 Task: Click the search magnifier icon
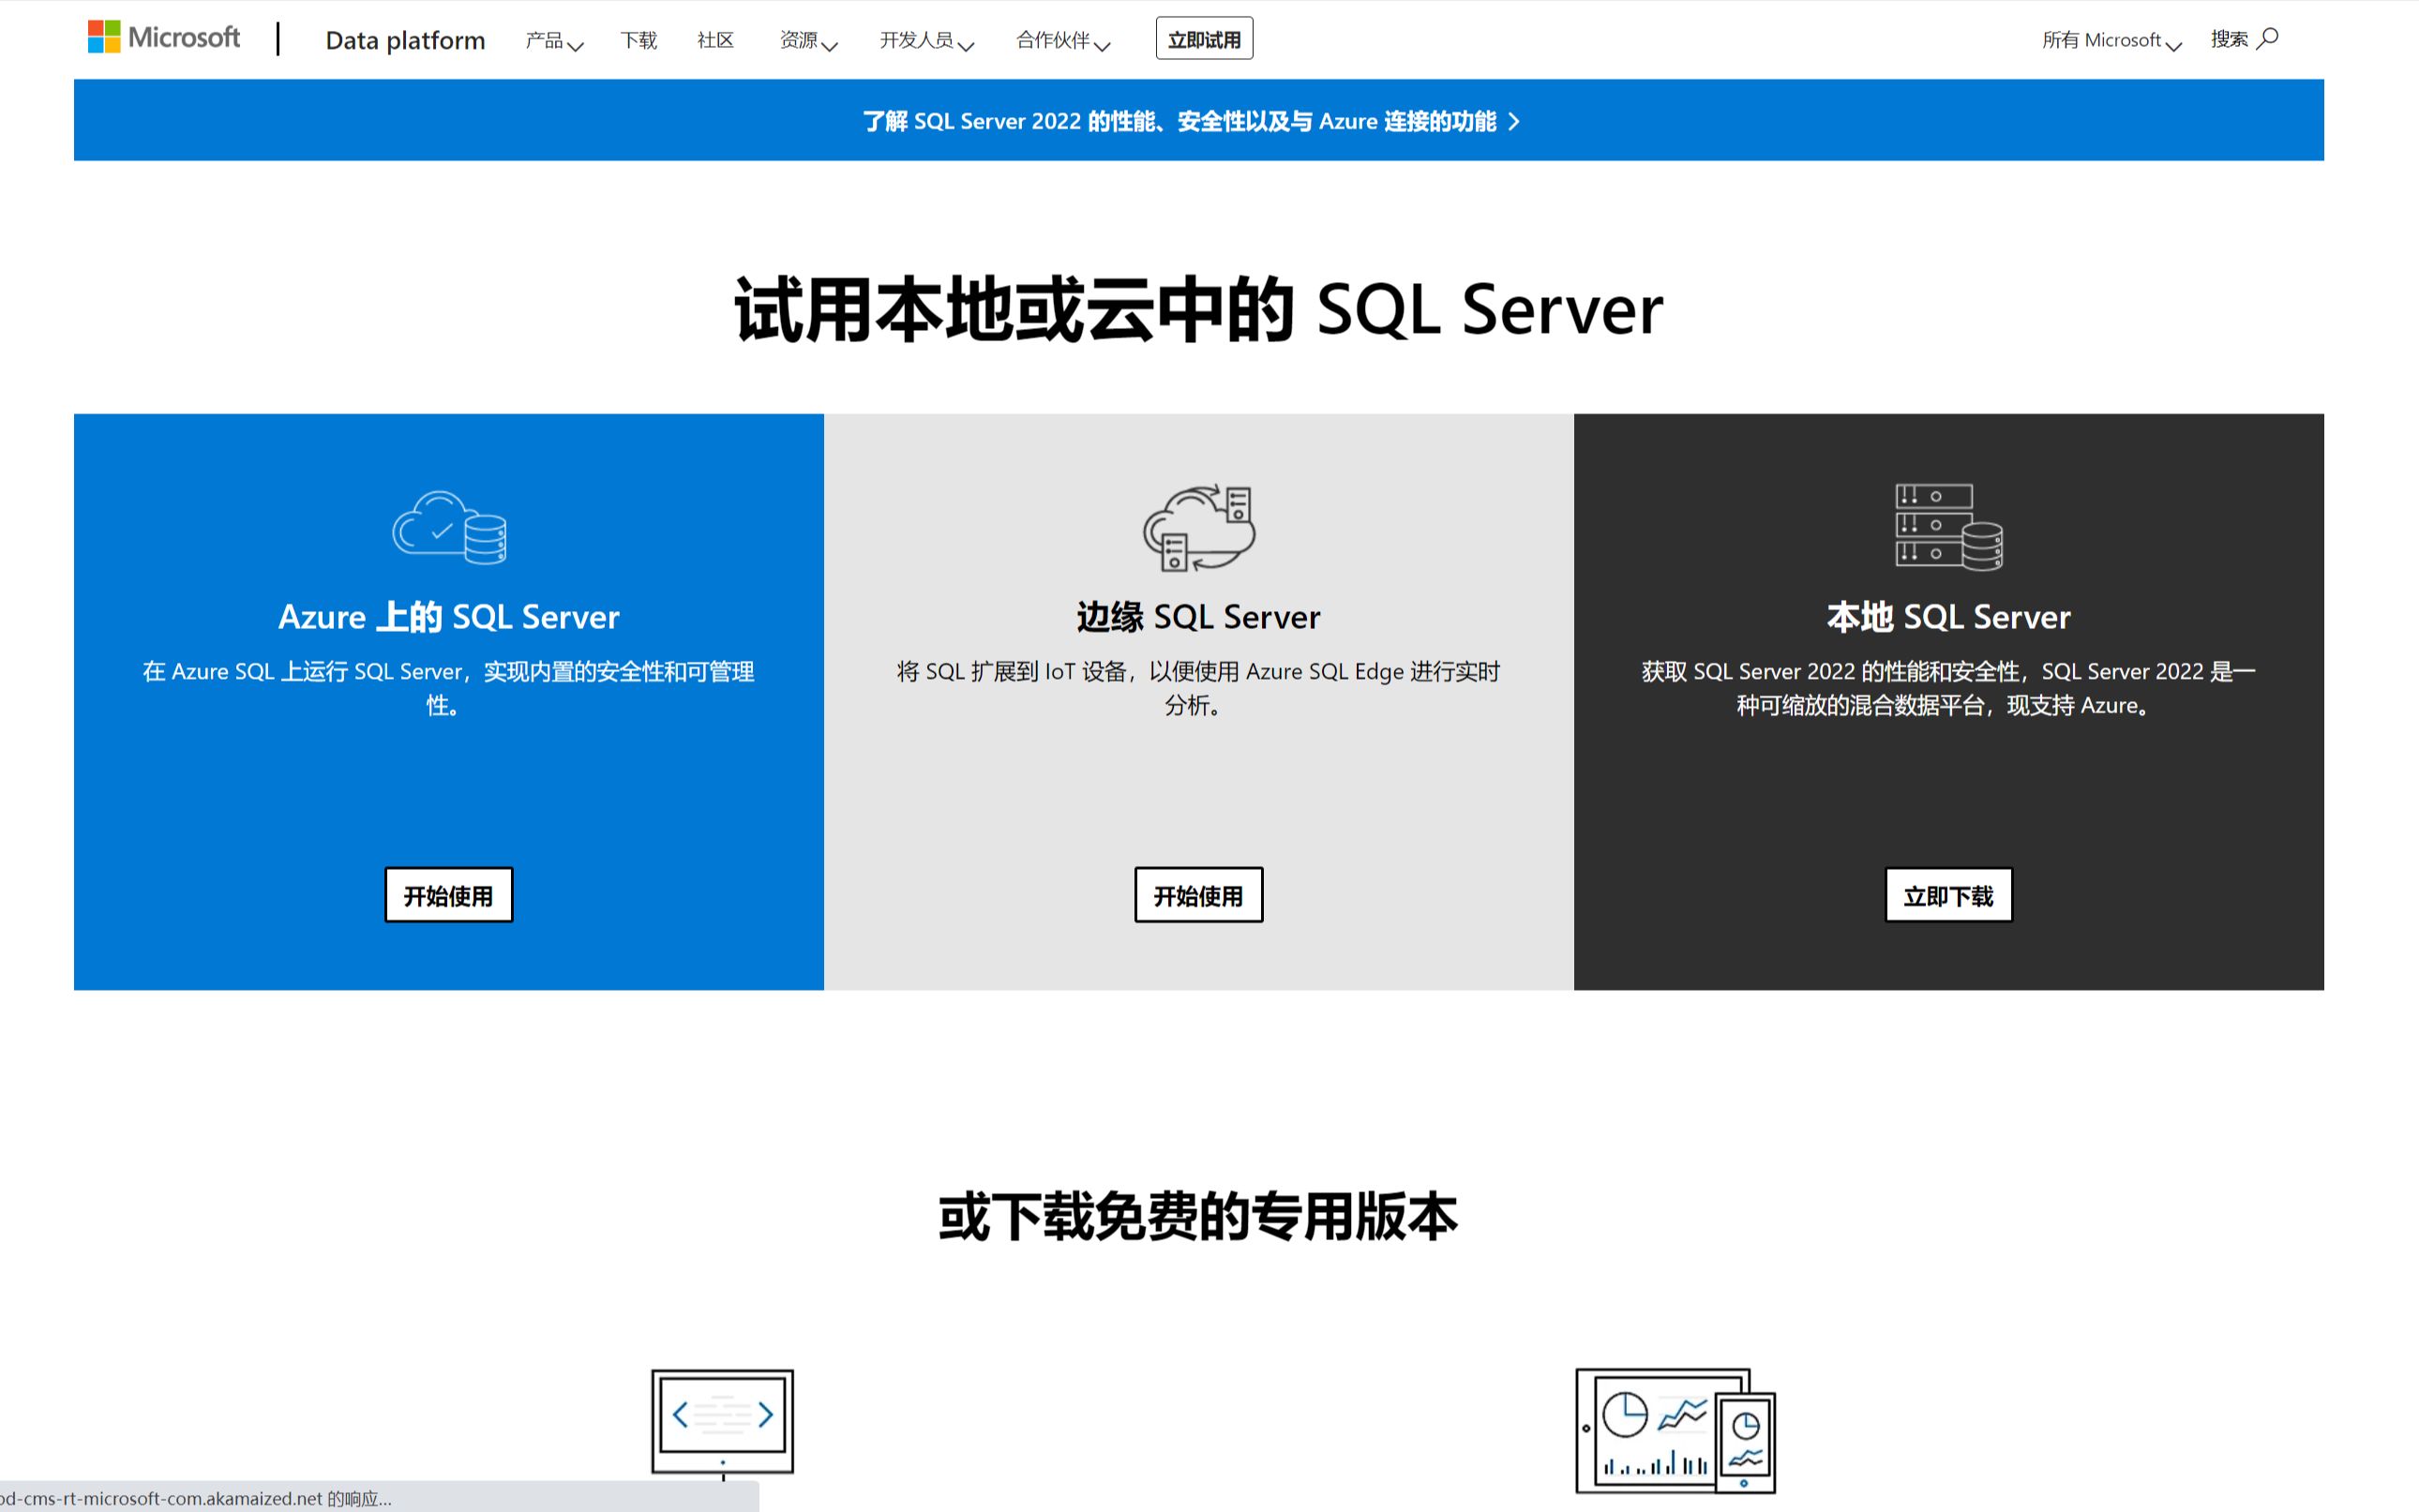pyautogui.click(x=2268, y=39)
